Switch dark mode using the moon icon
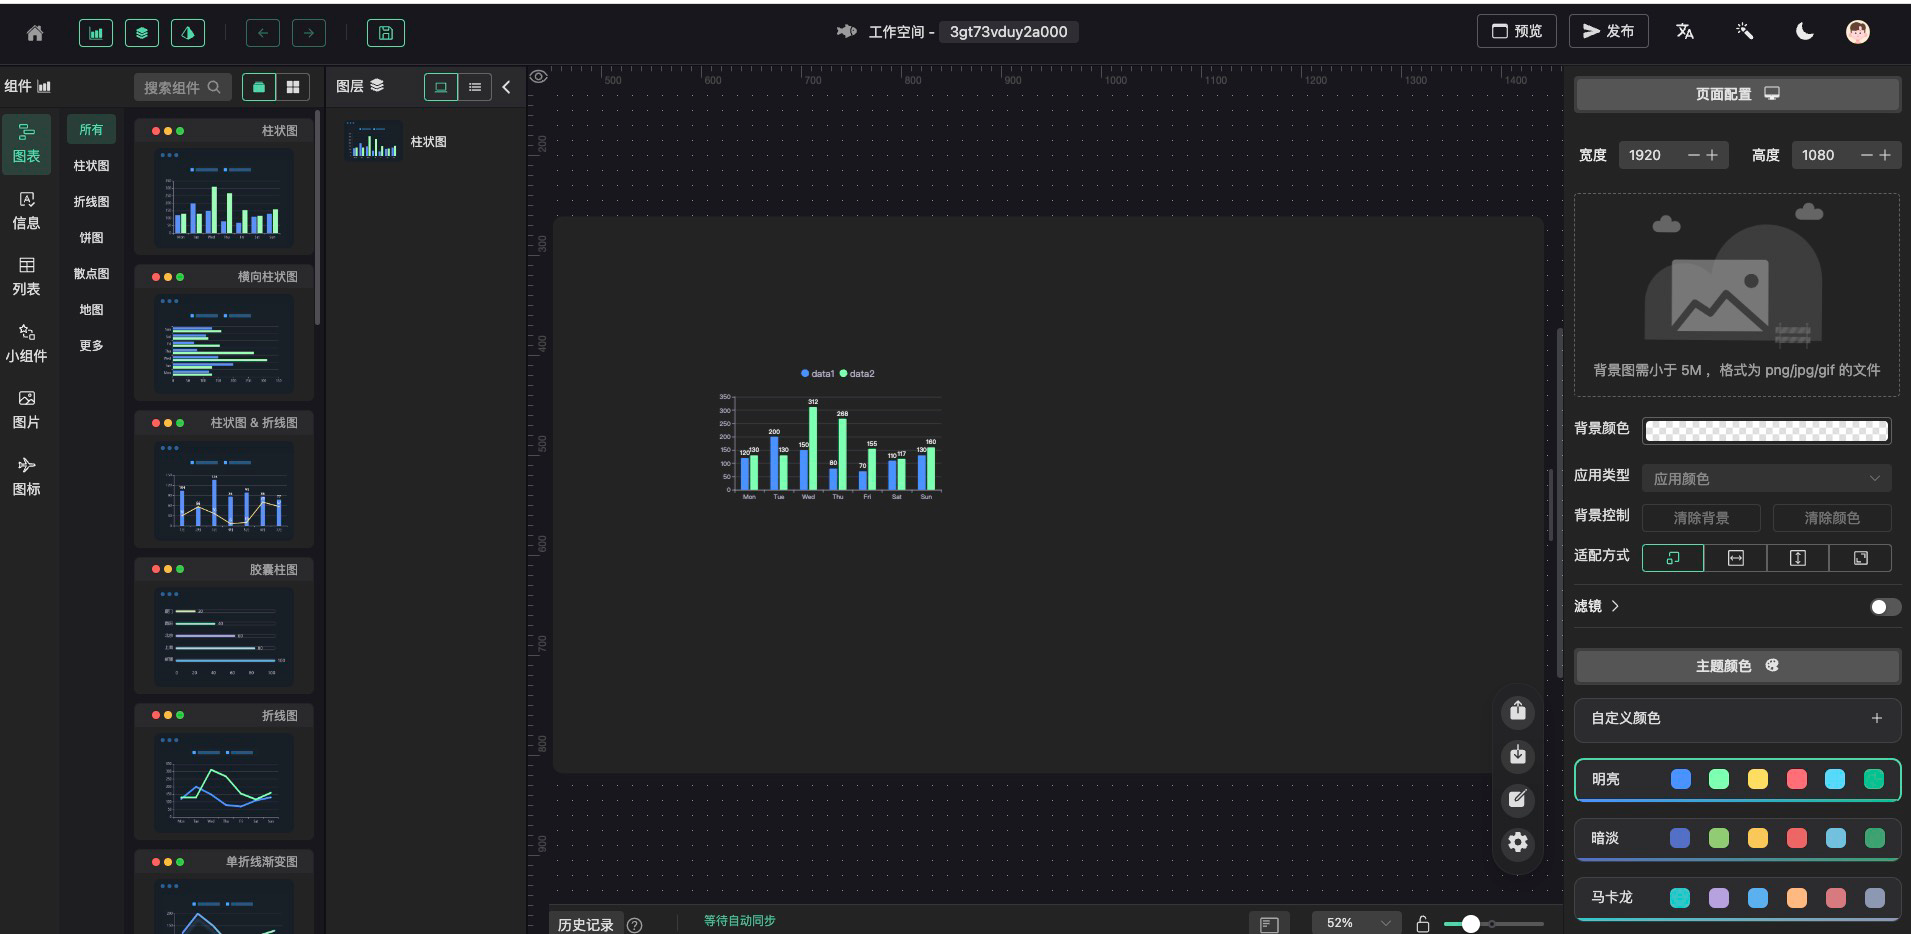This screenshot has width=1911, height=934. tap(1805, 32)
